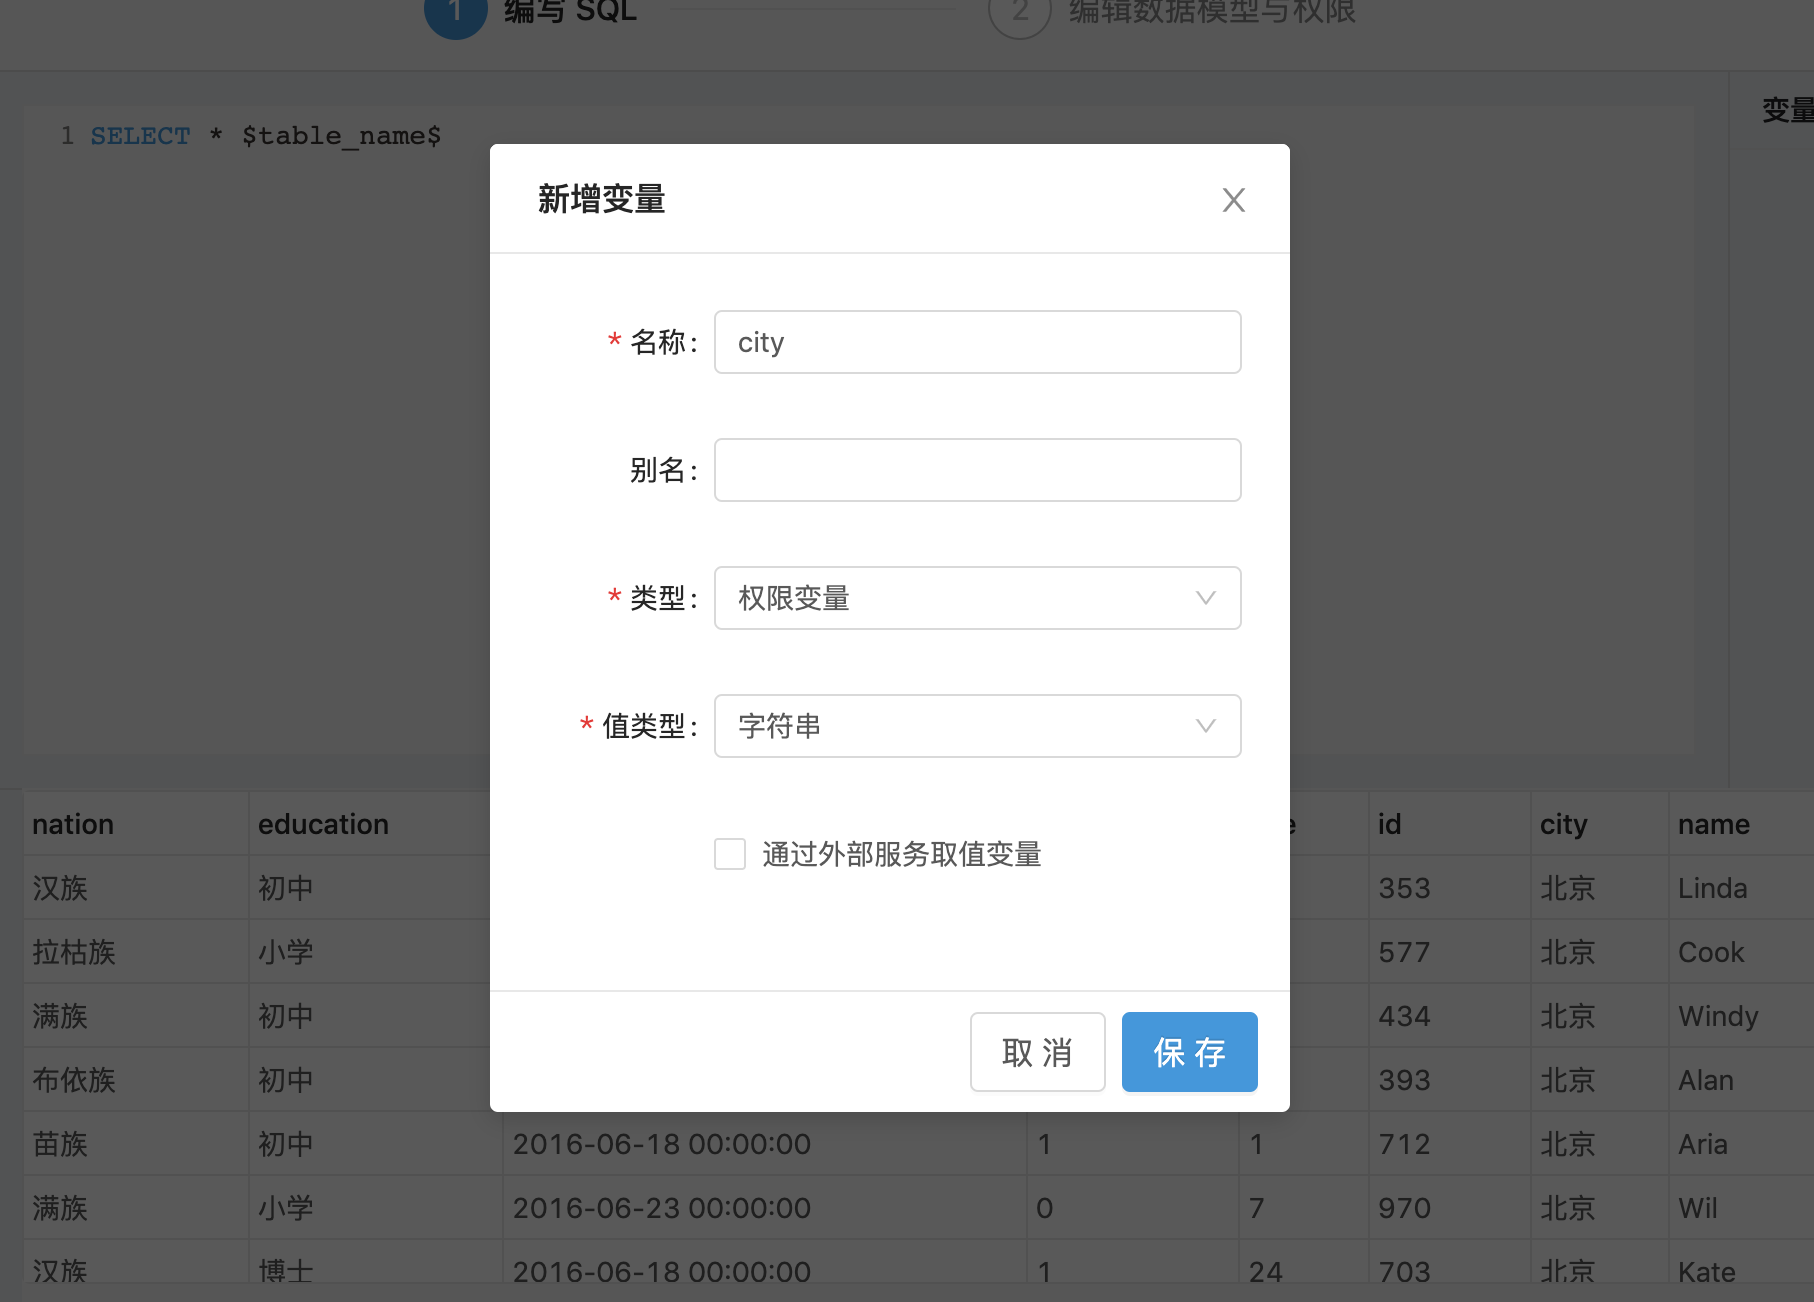Click the chevron arrow in 类型 selector
The image size is (1814, 1302).
coord(1205,598)
